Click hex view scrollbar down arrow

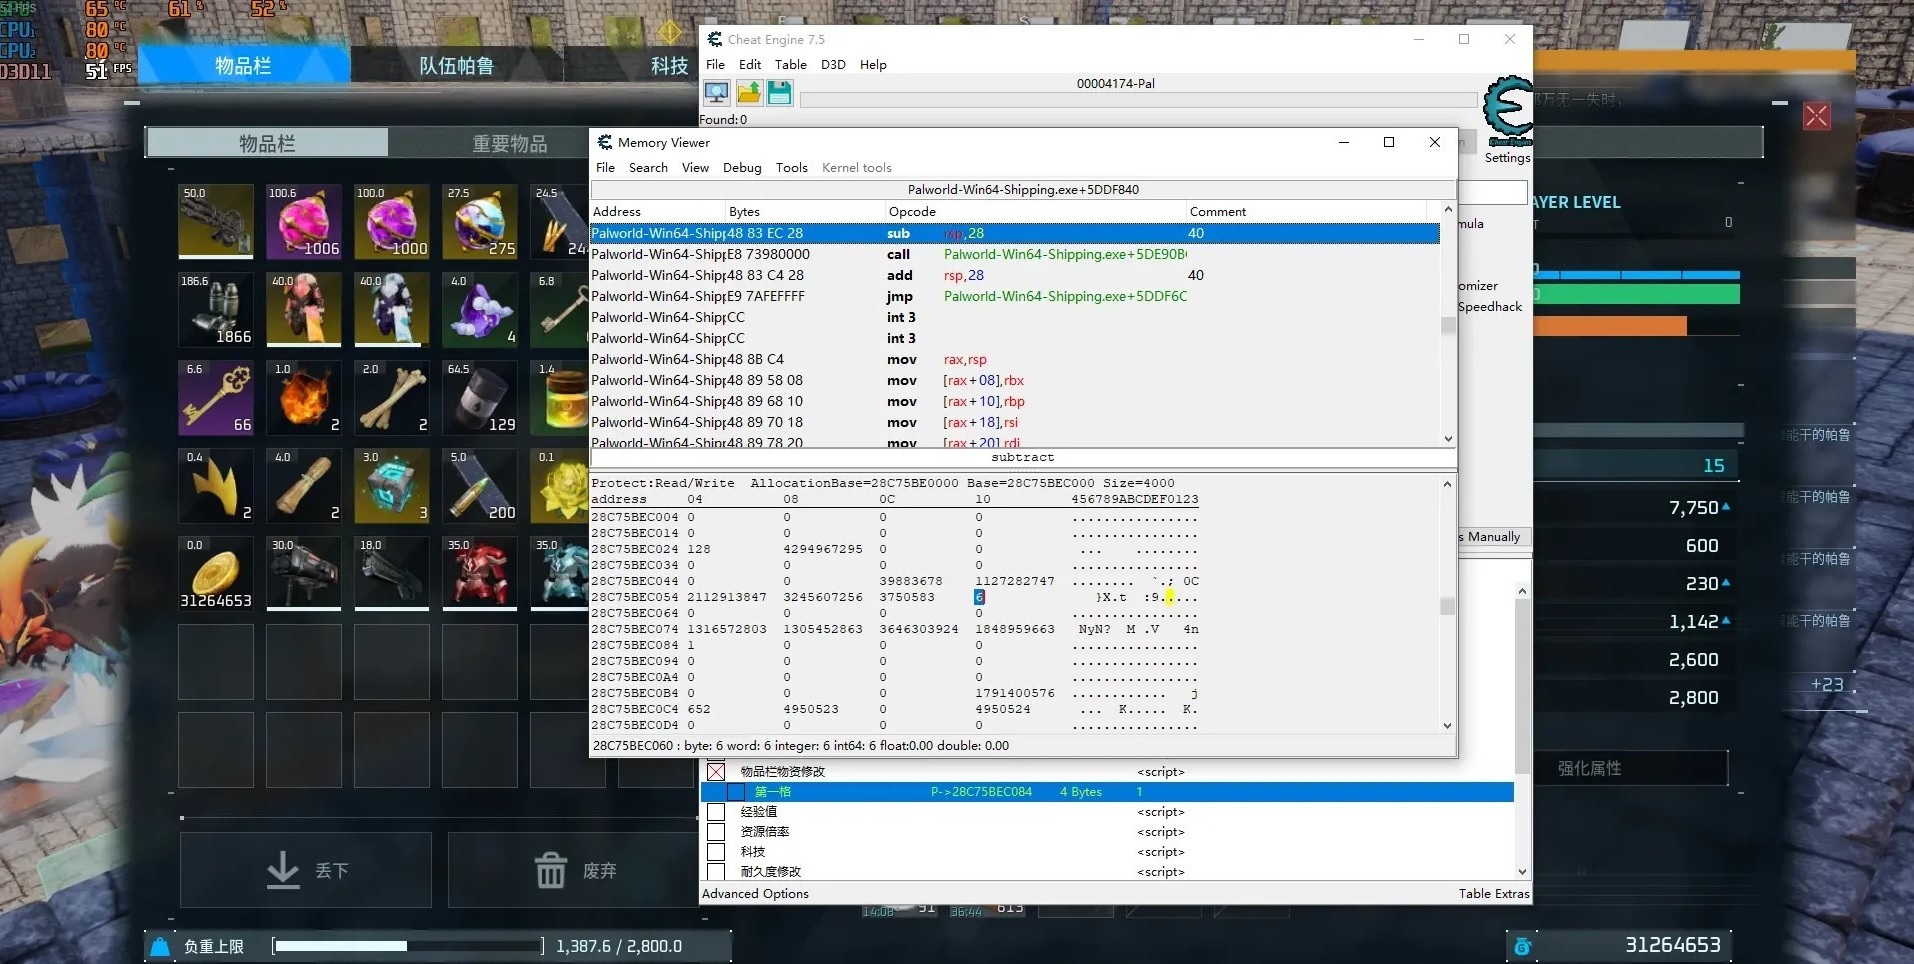(1447, 726)
